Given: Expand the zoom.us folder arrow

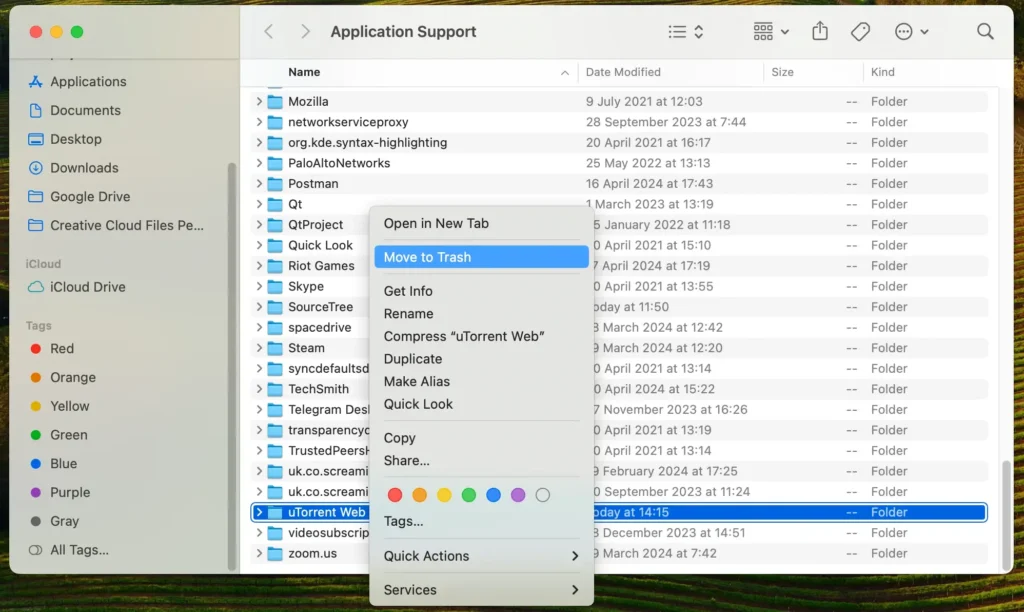Looking at the screenshot, I should click(x=259, y=553).
